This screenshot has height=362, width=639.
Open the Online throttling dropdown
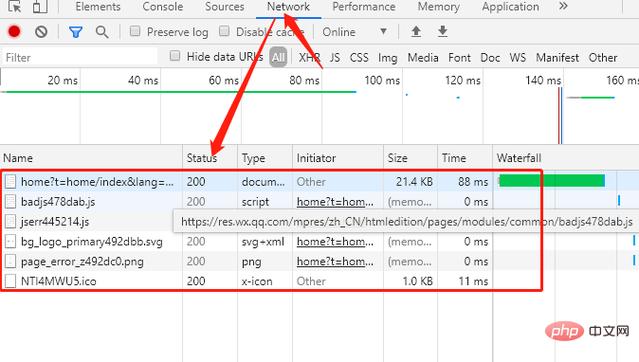pos(354,32)
